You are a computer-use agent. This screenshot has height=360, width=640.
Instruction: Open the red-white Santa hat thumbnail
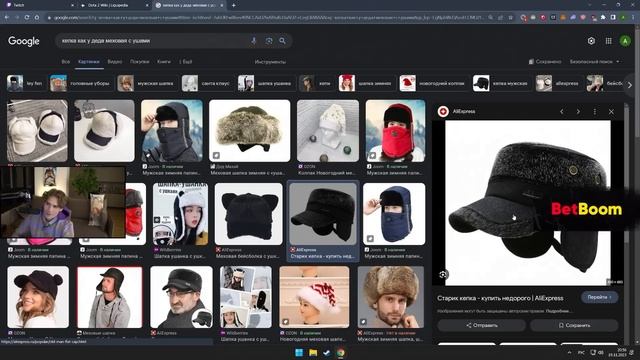[x=314, y=297]
